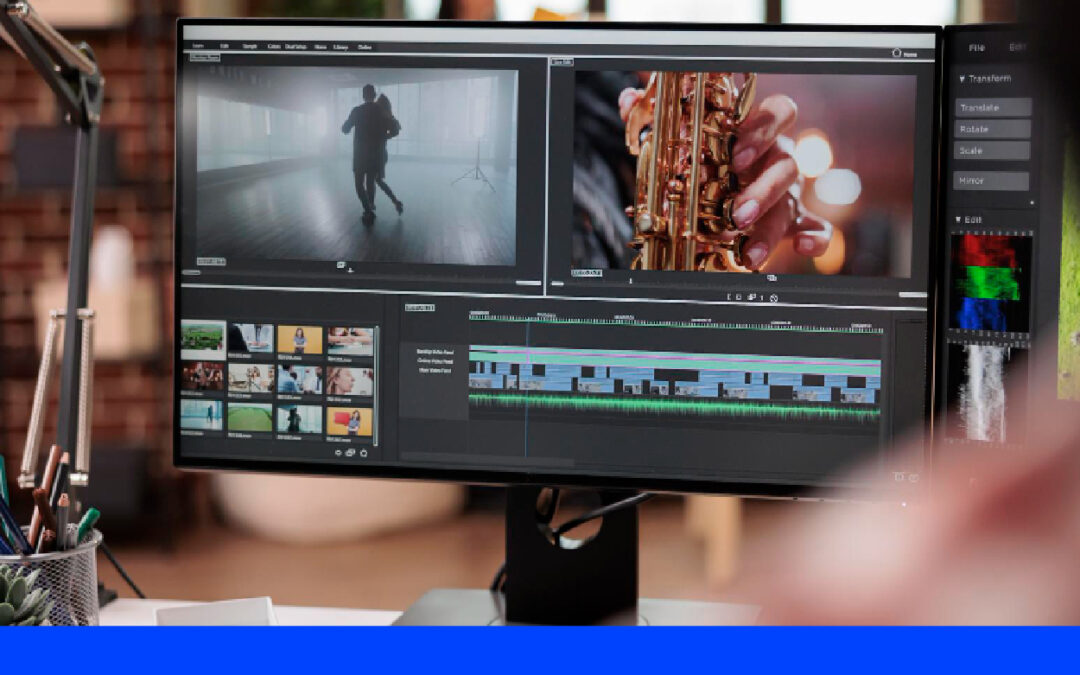The height and width of the screenshot is (675, 1080).
Task: Click the Translate button
Action: [993, 107]
